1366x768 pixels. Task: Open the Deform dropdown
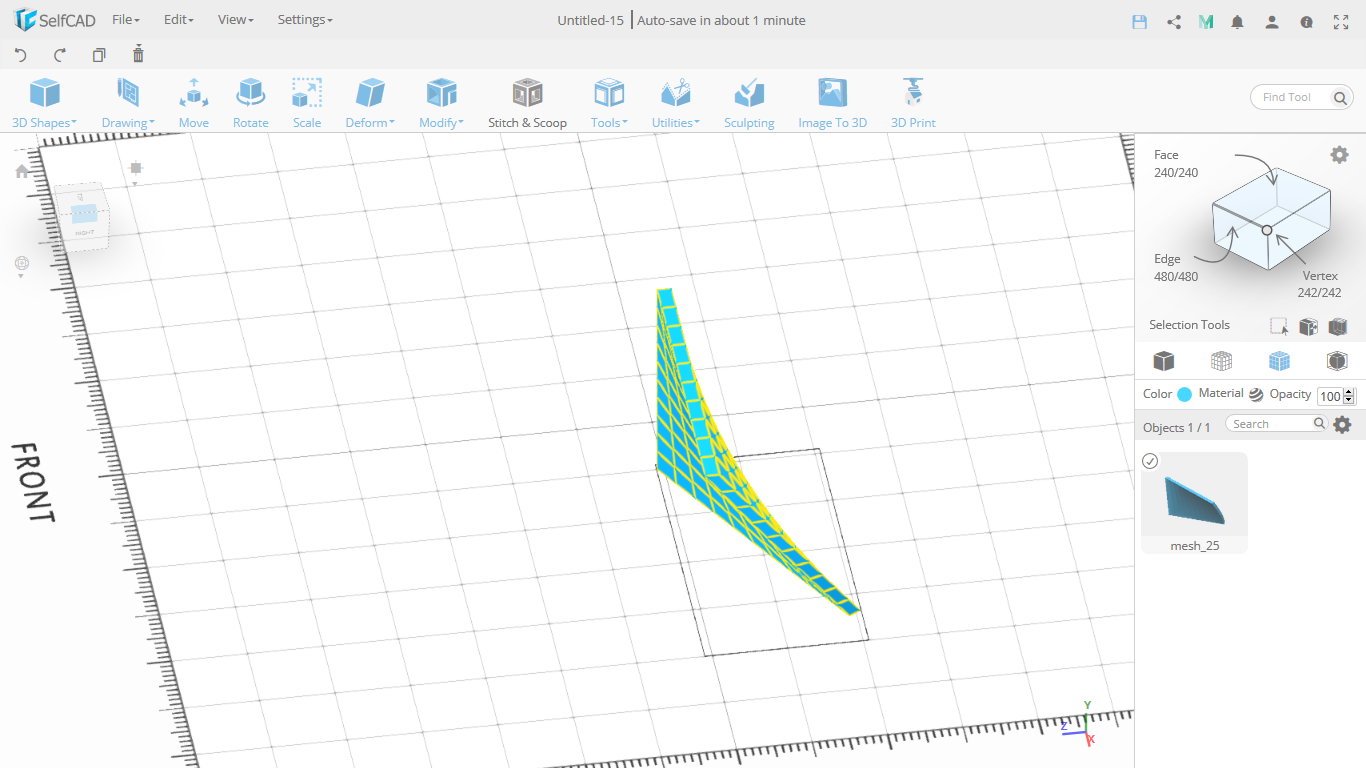370,104
